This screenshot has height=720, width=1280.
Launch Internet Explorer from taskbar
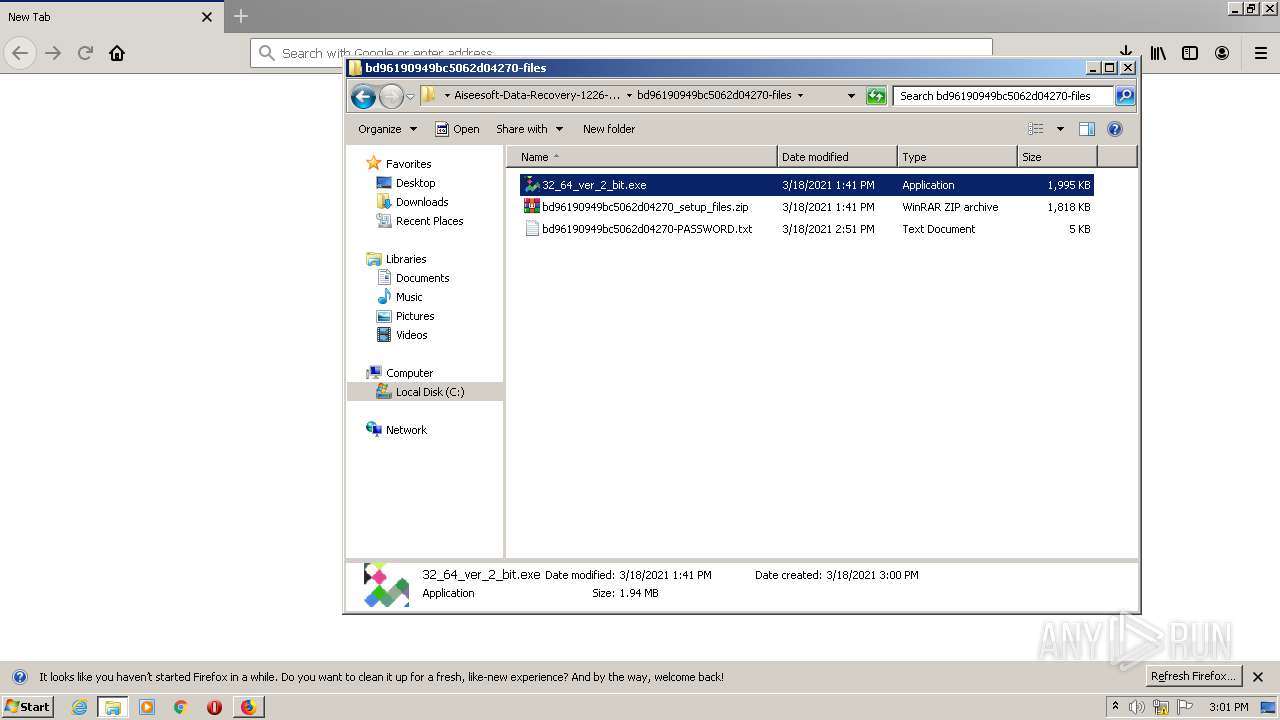[x=79, y=707]
